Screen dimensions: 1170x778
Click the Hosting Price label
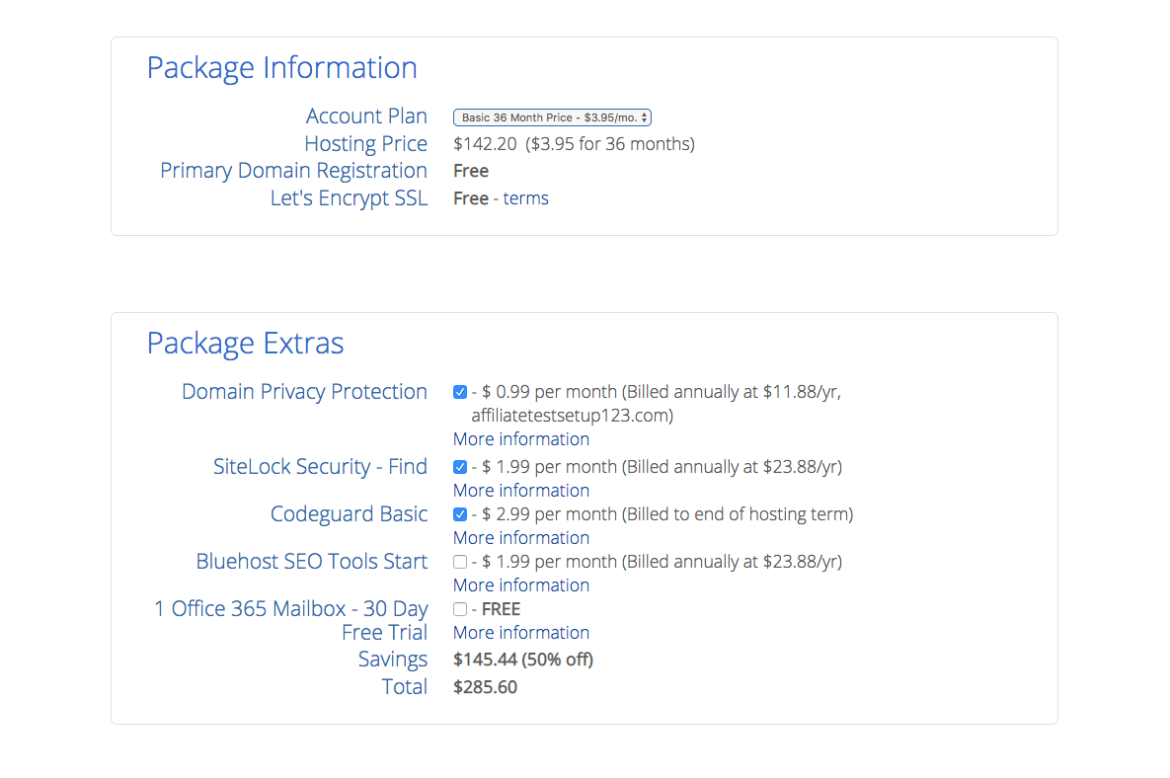coord(366,144)
